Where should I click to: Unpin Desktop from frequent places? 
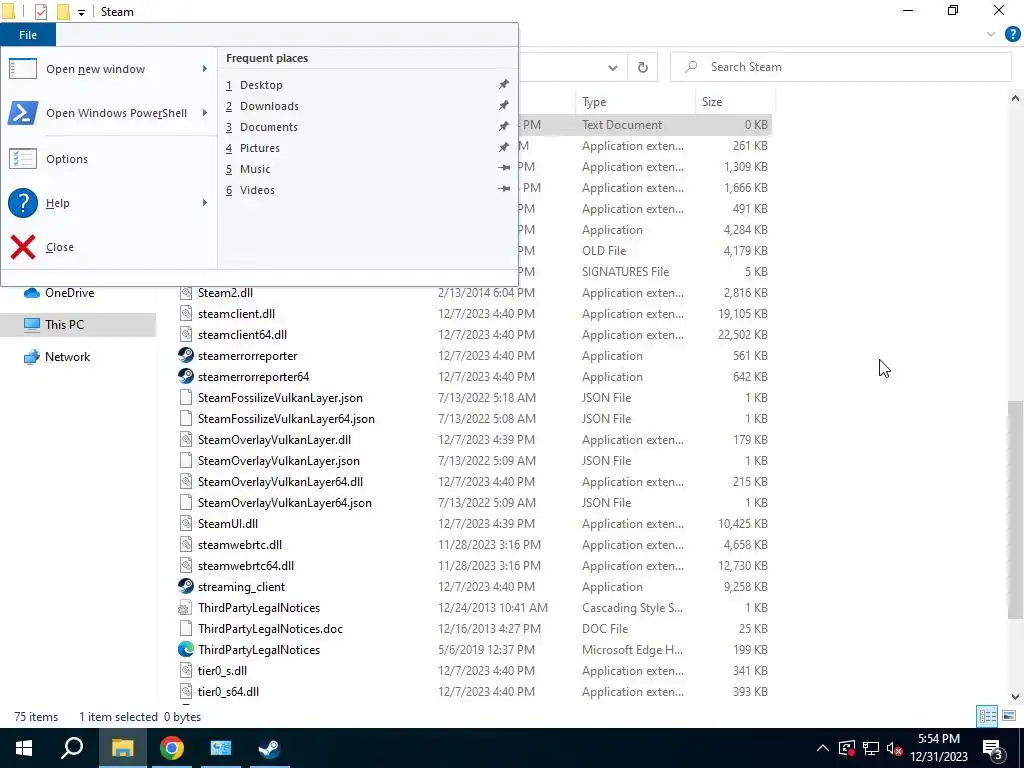click(x=504, y=85)
